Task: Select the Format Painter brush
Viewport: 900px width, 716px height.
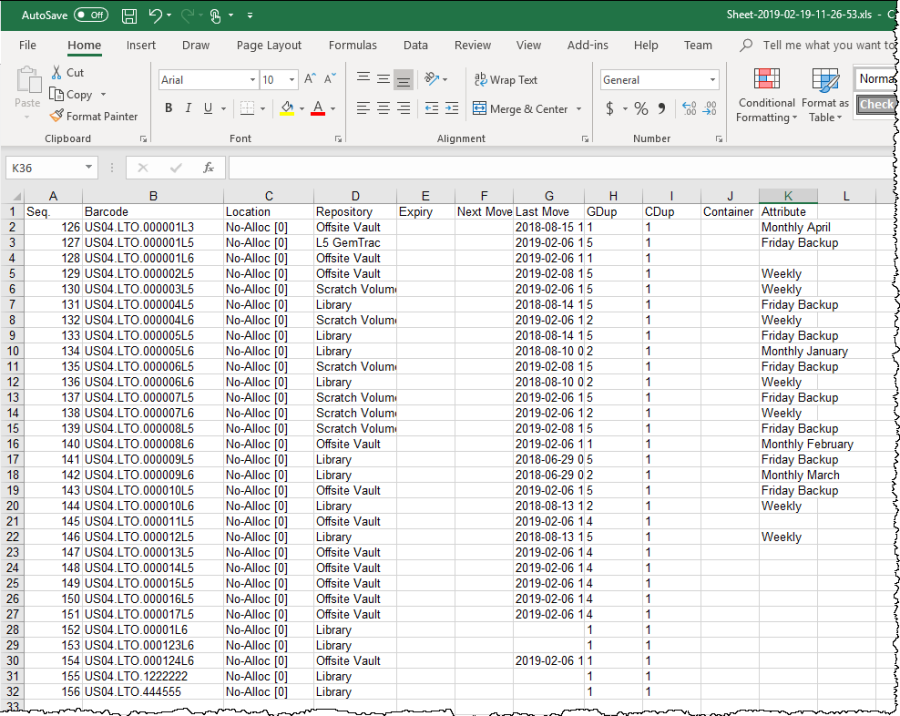Action: (x=56, y=116)
